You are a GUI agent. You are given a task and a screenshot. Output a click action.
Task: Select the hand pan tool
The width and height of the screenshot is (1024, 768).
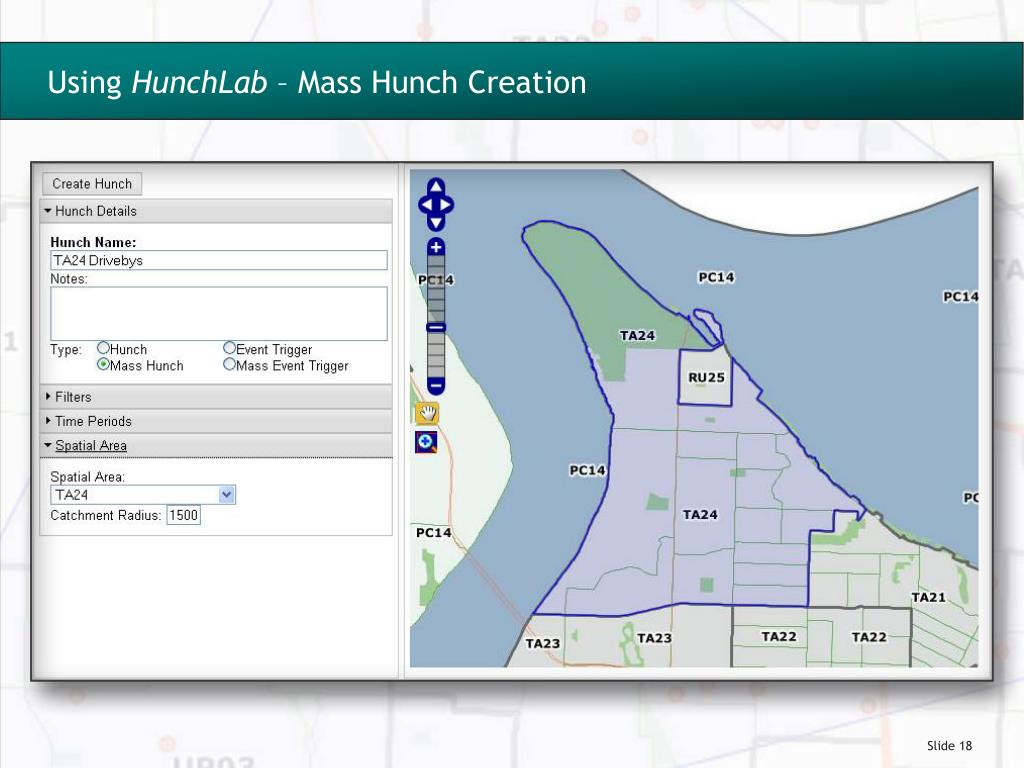click(427, 413)
